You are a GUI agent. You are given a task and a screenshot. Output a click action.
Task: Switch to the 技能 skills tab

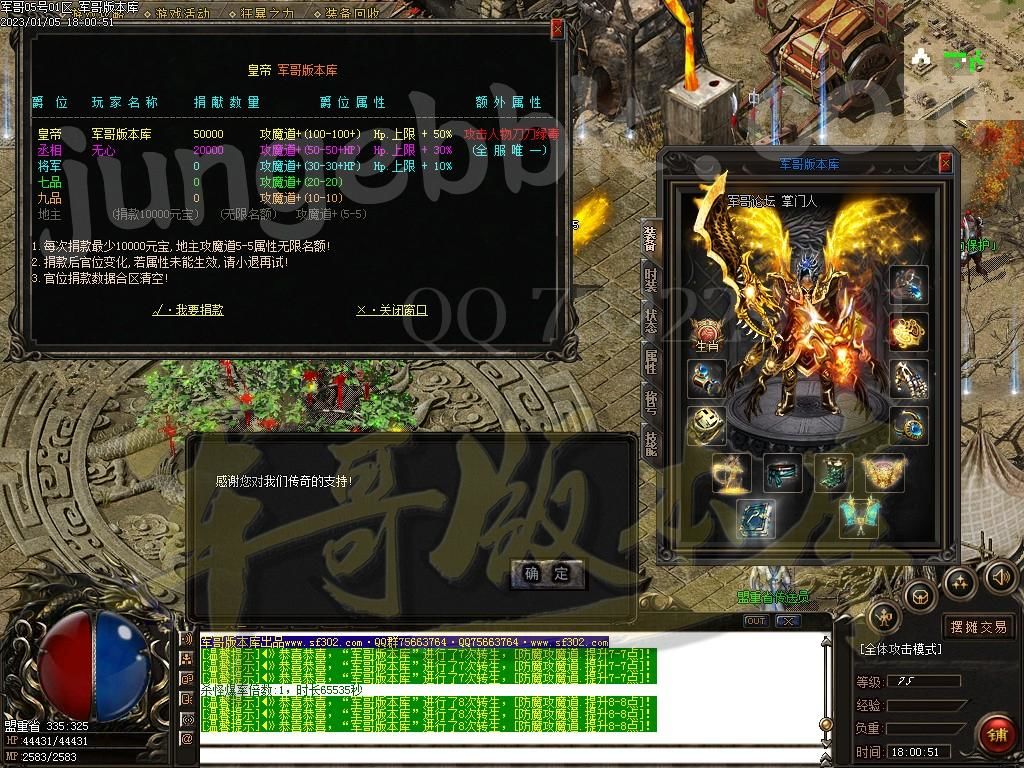coord(650,444)
